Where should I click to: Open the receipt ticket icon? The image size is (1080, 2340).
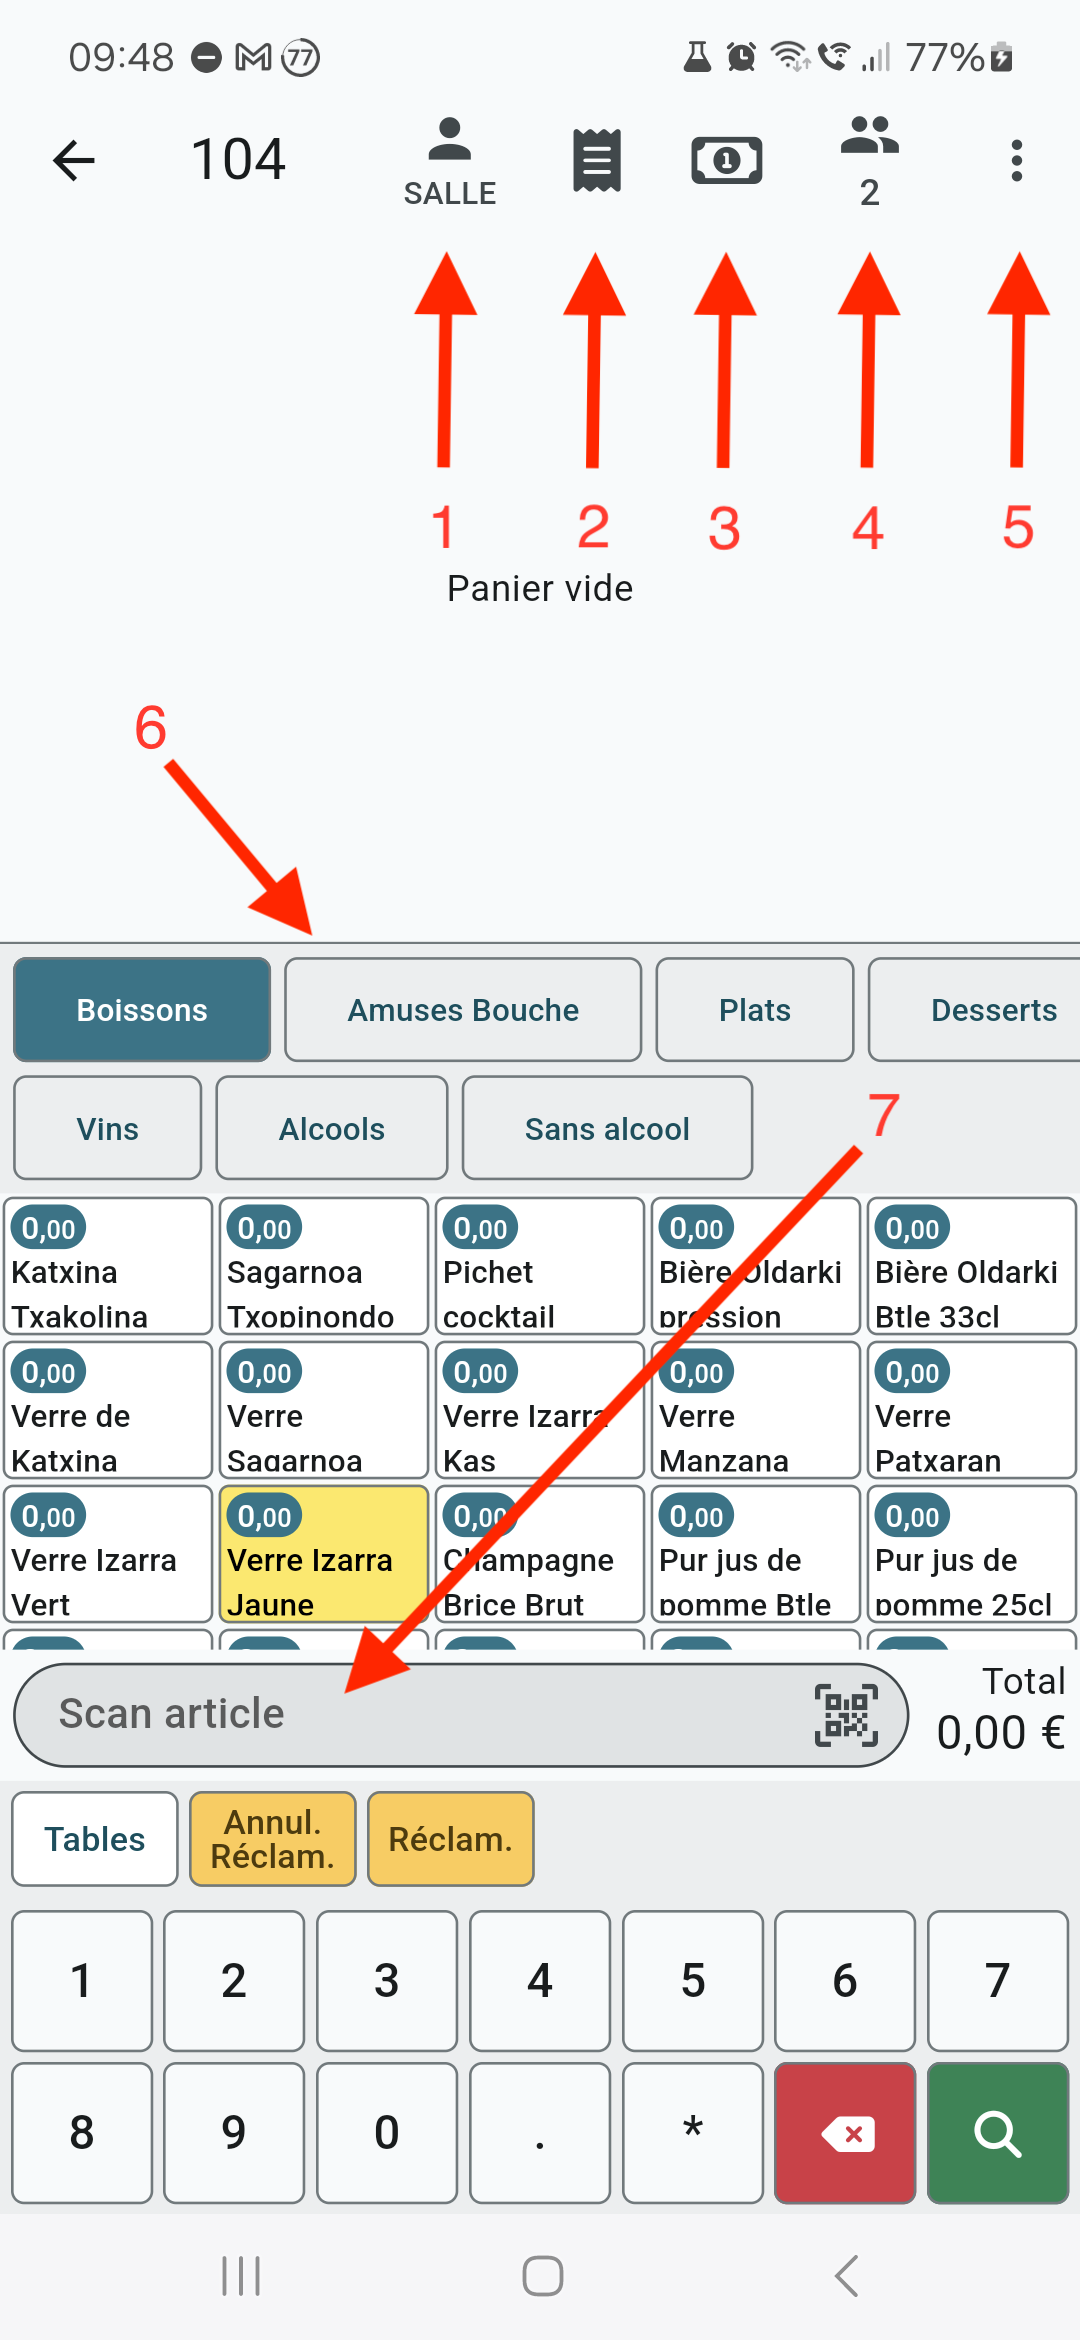[597, 160]
